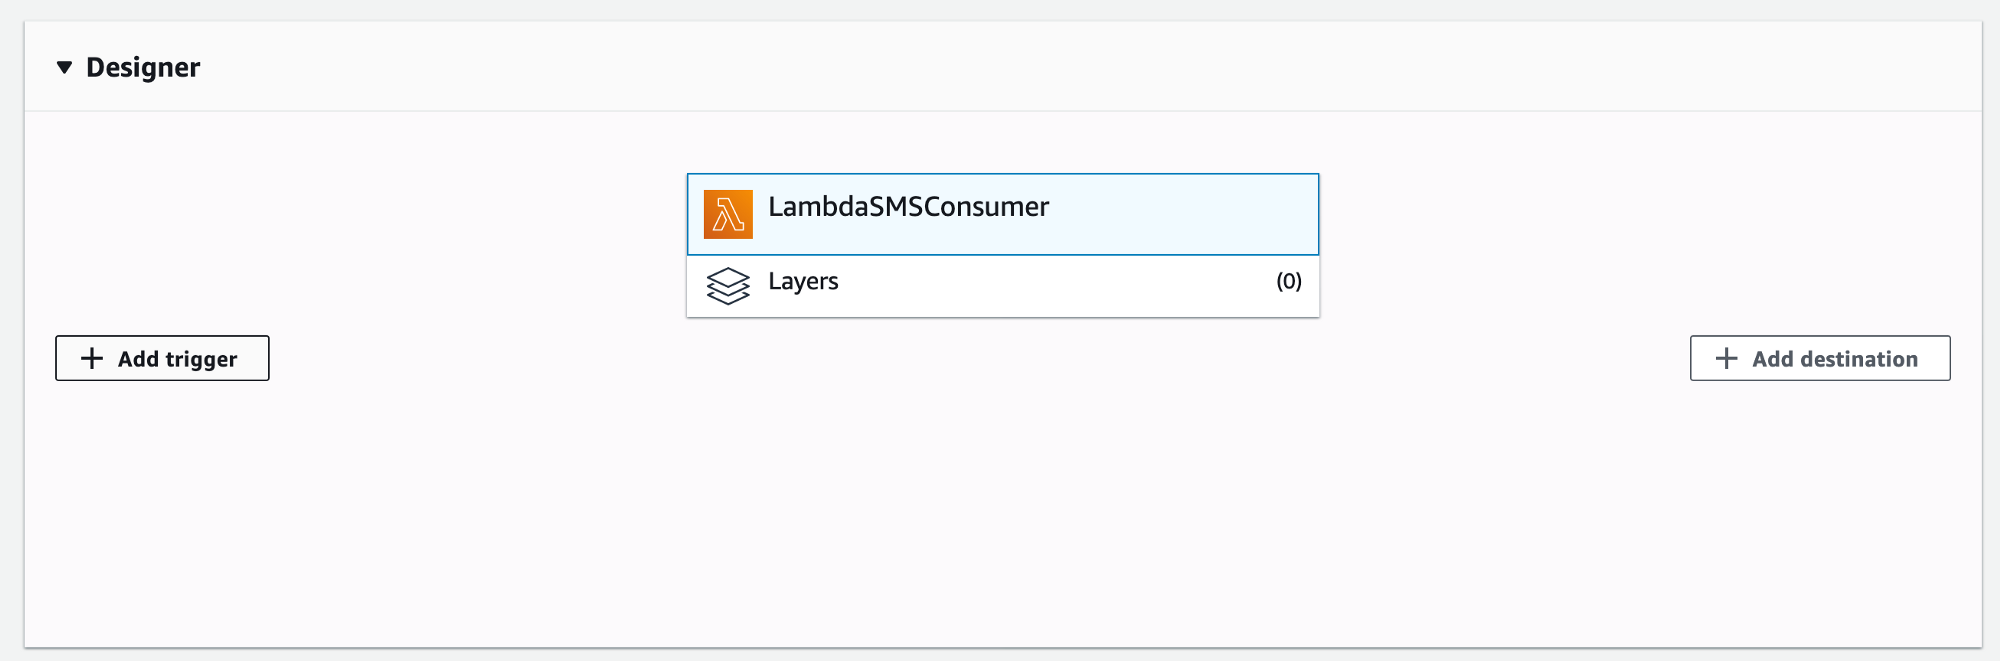Image resolution: width=2000 pixels, height=661 pixels.
Task: Collapse the Designer section using the triangle
Action: tap(64, 68)
